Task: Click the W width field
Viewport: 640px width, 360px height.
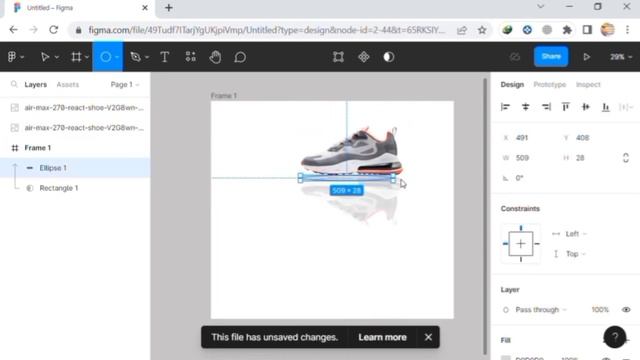Action: (x=529, y=158)
